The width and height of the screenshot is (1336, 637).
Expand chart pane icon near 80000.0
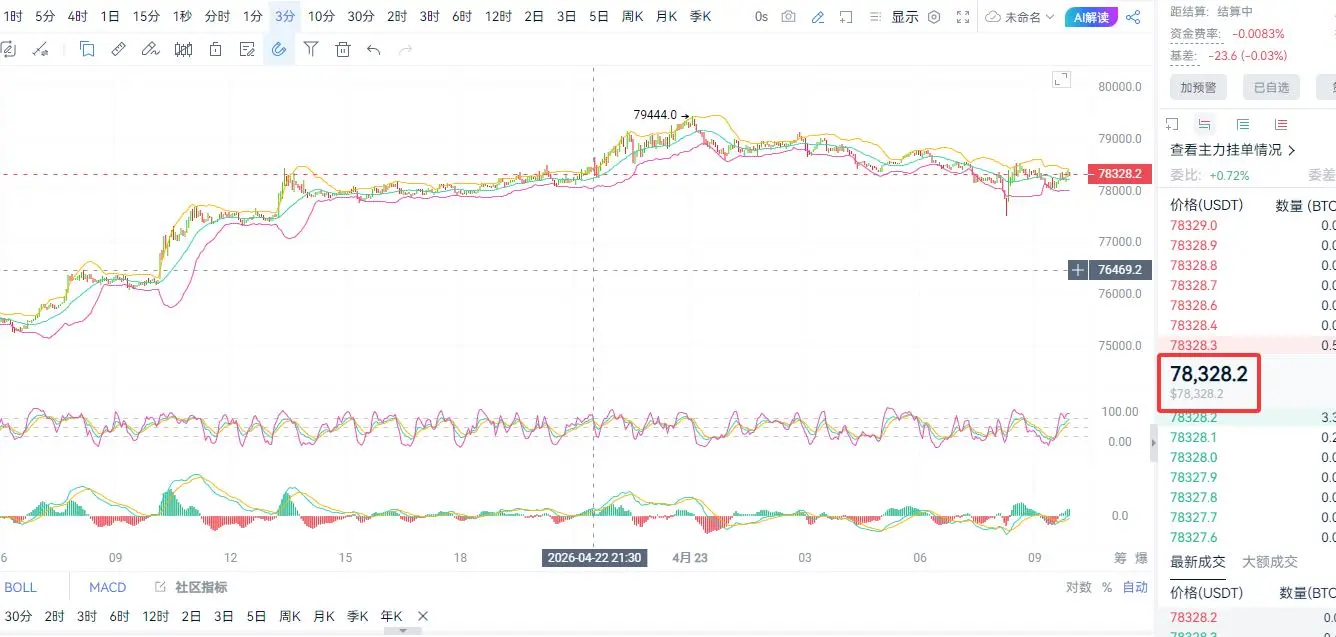pyautogui.click(x=1061, y=79)
